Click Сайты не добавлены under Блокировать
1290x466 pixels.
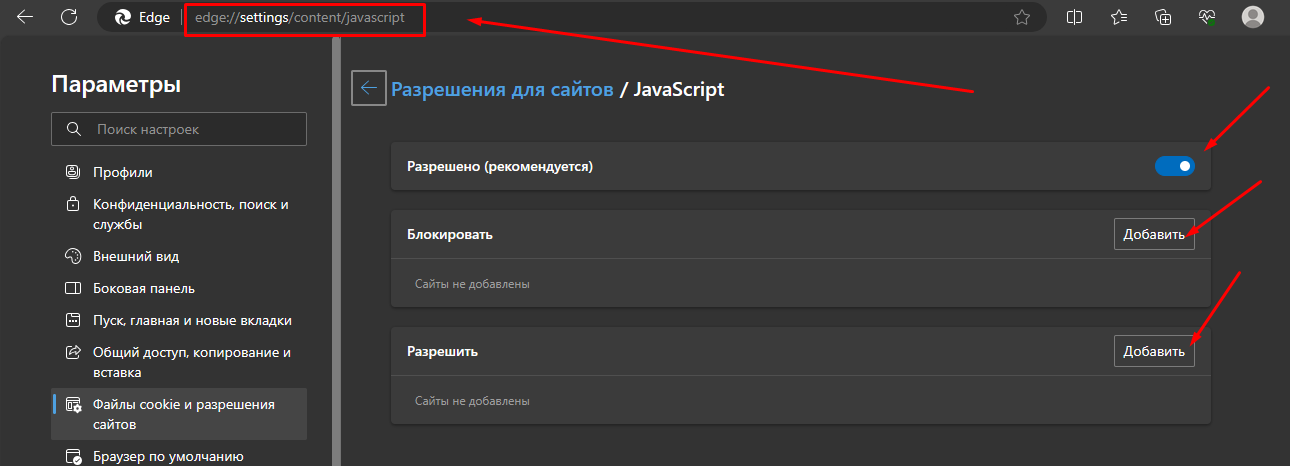[472, 284]
